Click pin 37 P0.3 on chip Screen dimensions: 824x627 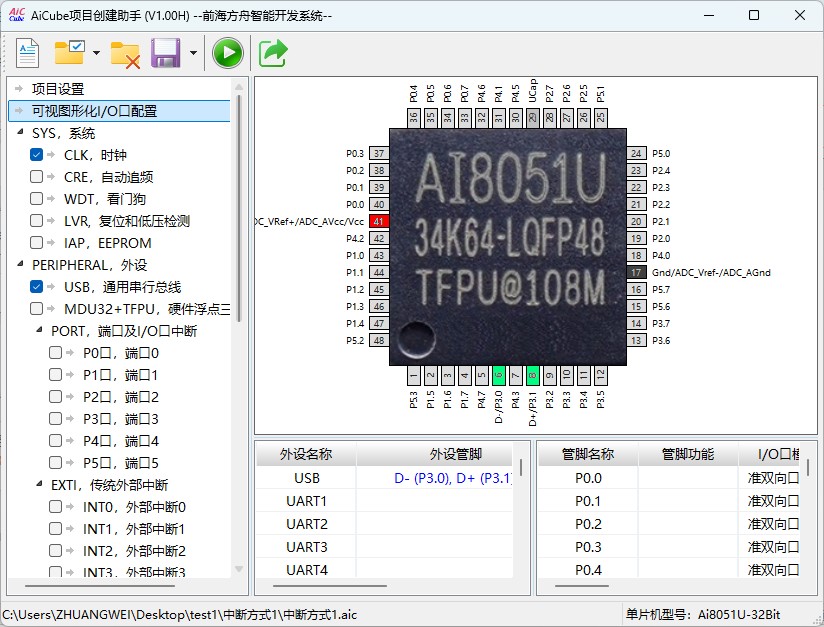pyautogui.click(x=379, y=153)
